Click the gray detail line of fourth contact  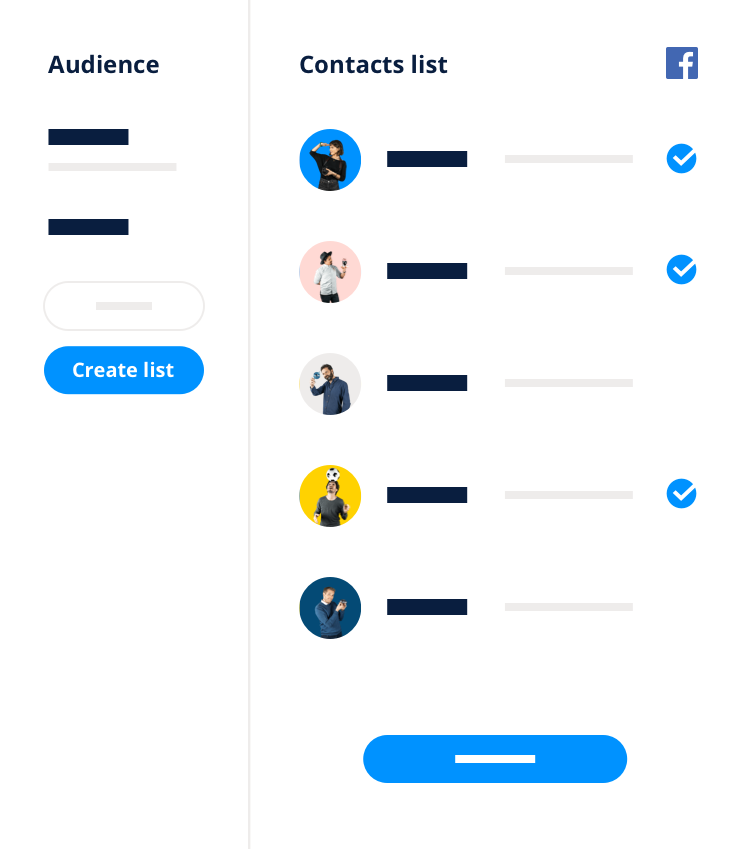point(569,495)
